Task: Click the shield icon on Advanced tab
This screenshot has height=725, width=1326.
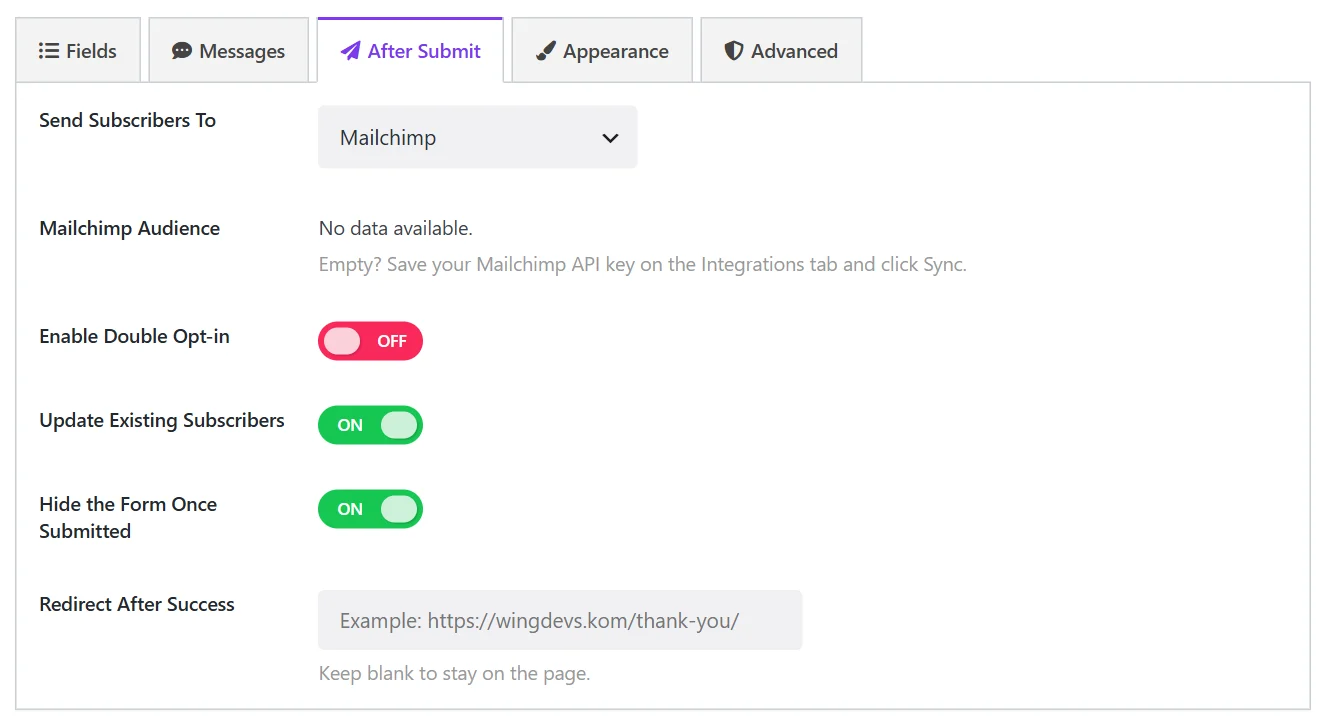Action: (x=734, y=51)
